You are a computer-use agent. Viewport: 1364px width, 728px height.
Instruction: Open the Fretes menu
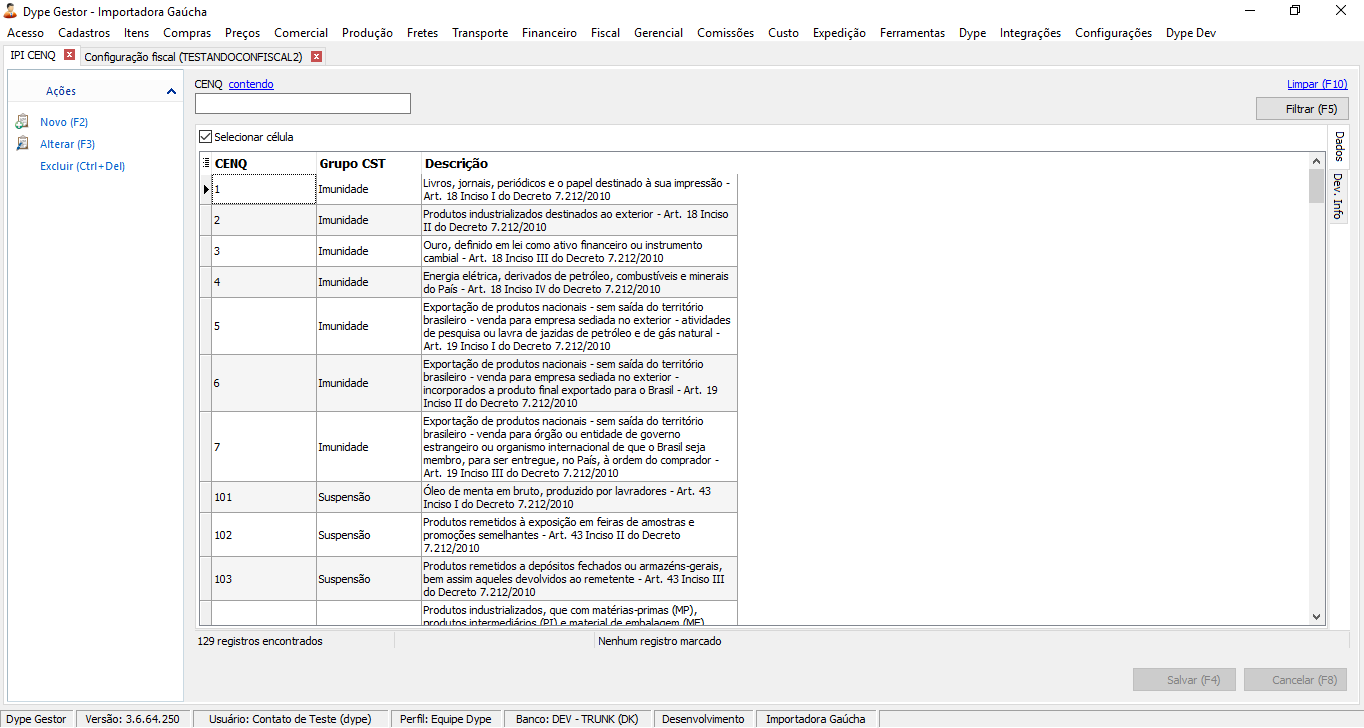(423, 33)
